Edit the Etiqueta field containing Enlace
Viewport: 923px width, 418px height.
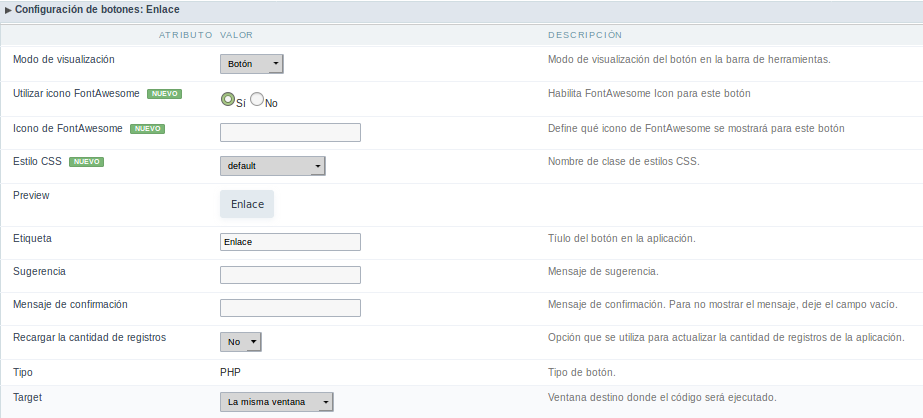tap(290, 242)
